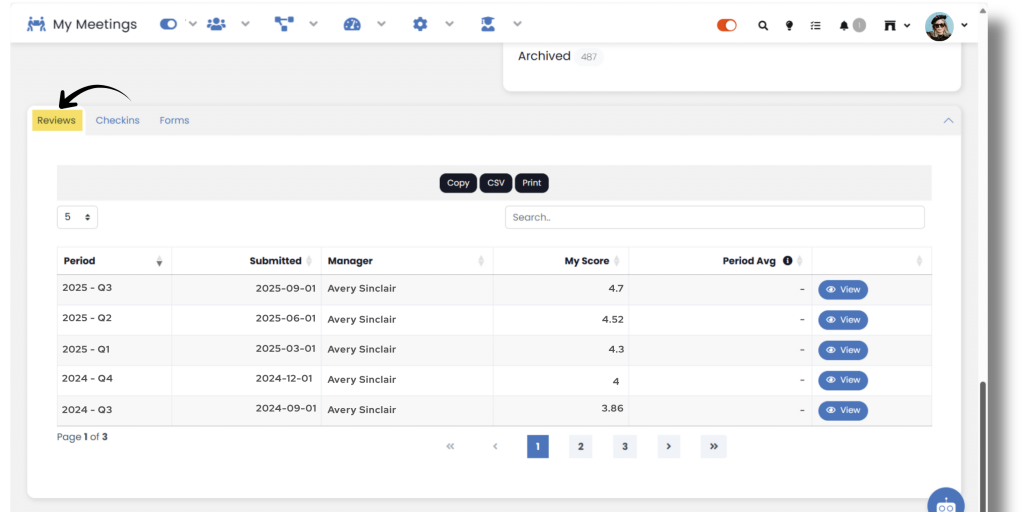Click the team people icon in navbar

tap(216, 24)
